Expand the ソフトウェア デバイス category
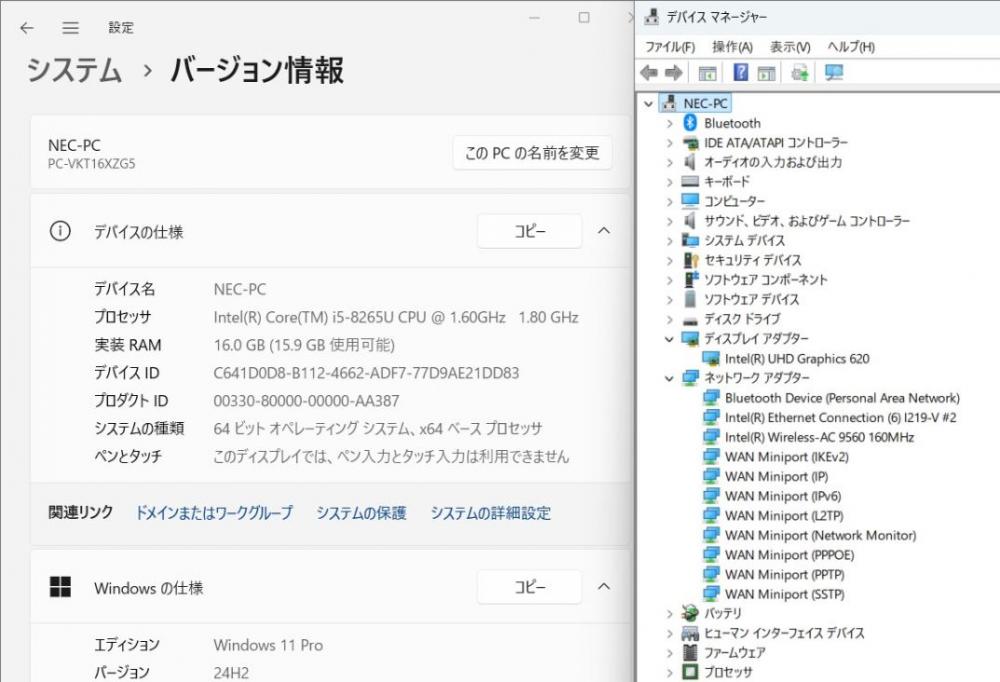1000x682 pixels. click(x=670, y=299)
